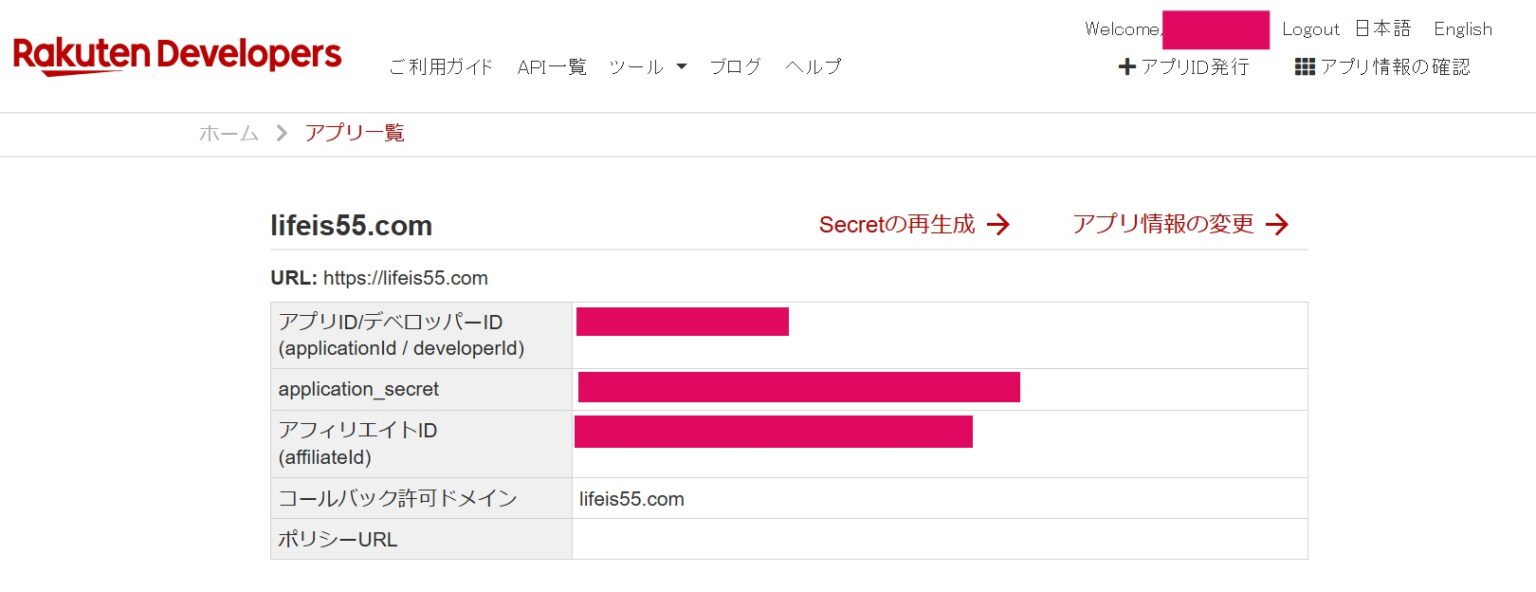
Task: Open the ブログ navigation item
Action: pos(735,67)
